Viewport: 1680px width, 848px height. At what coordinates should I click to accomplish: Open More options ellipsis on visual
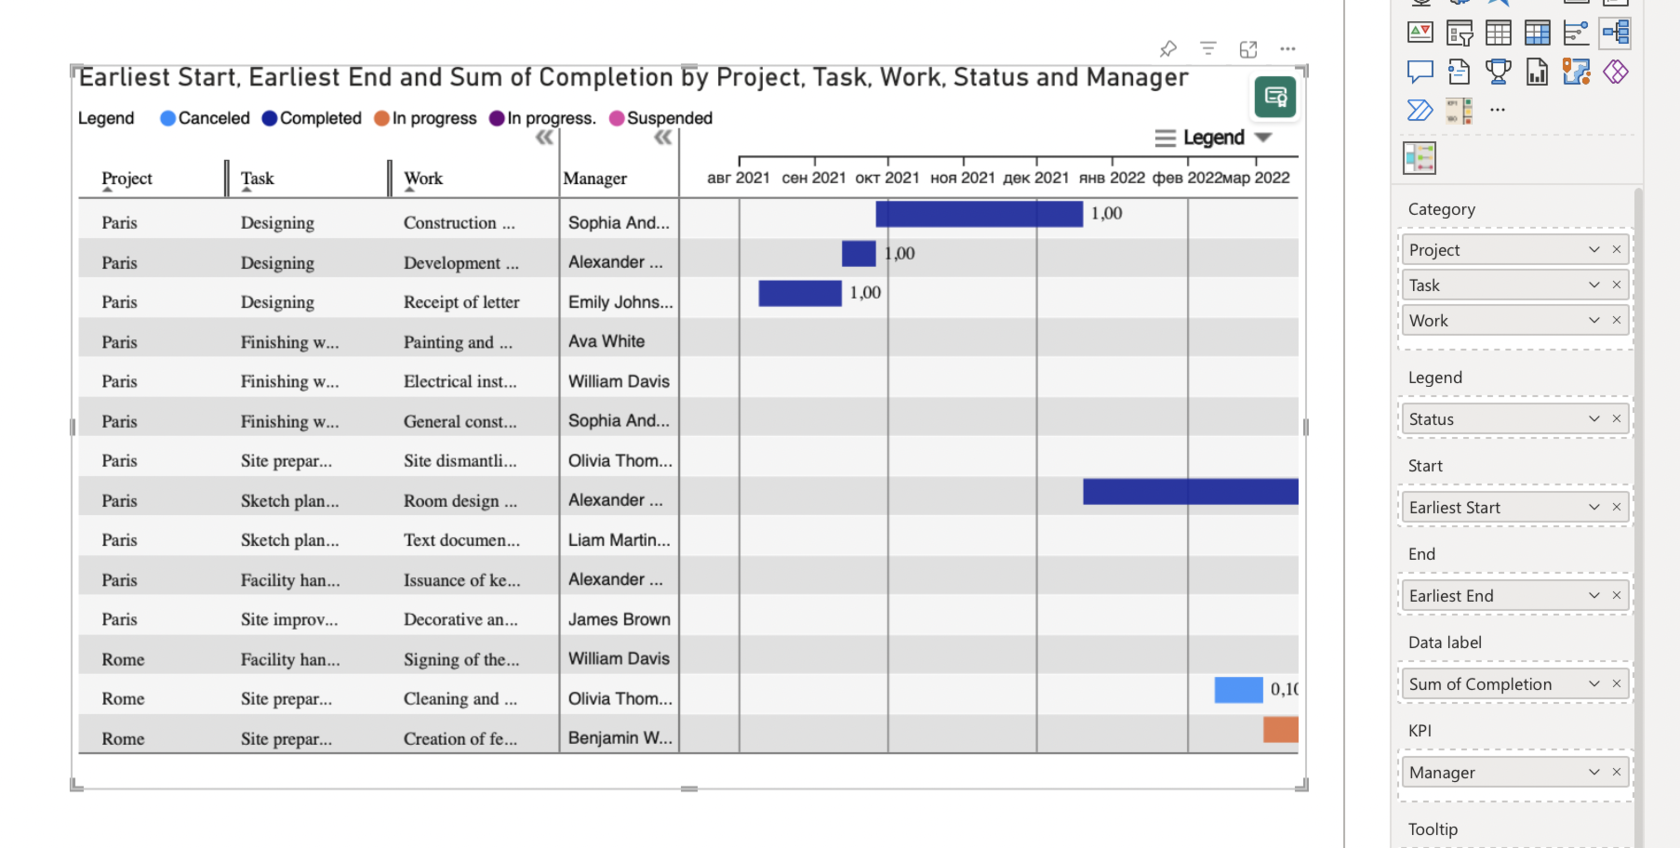(1288, 49)
